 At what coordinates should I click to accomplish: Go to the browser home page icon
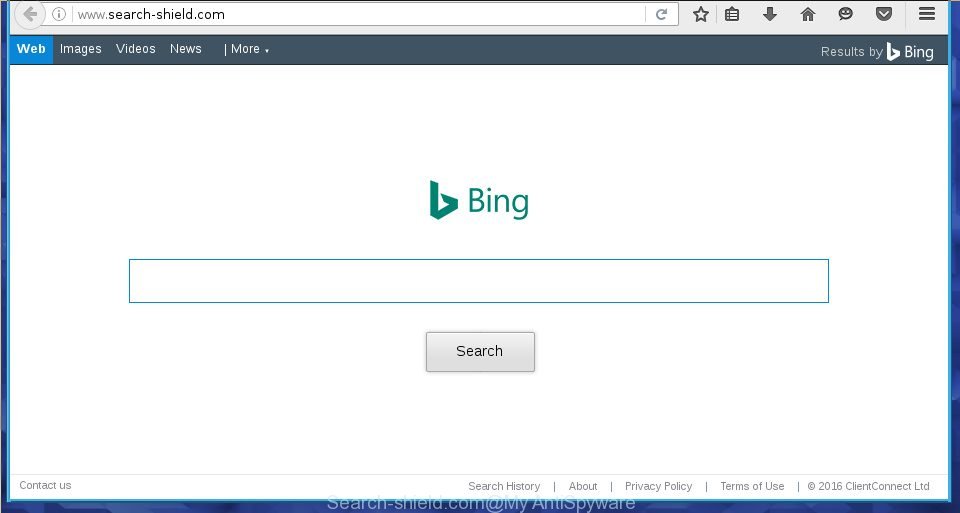point(808,14)
